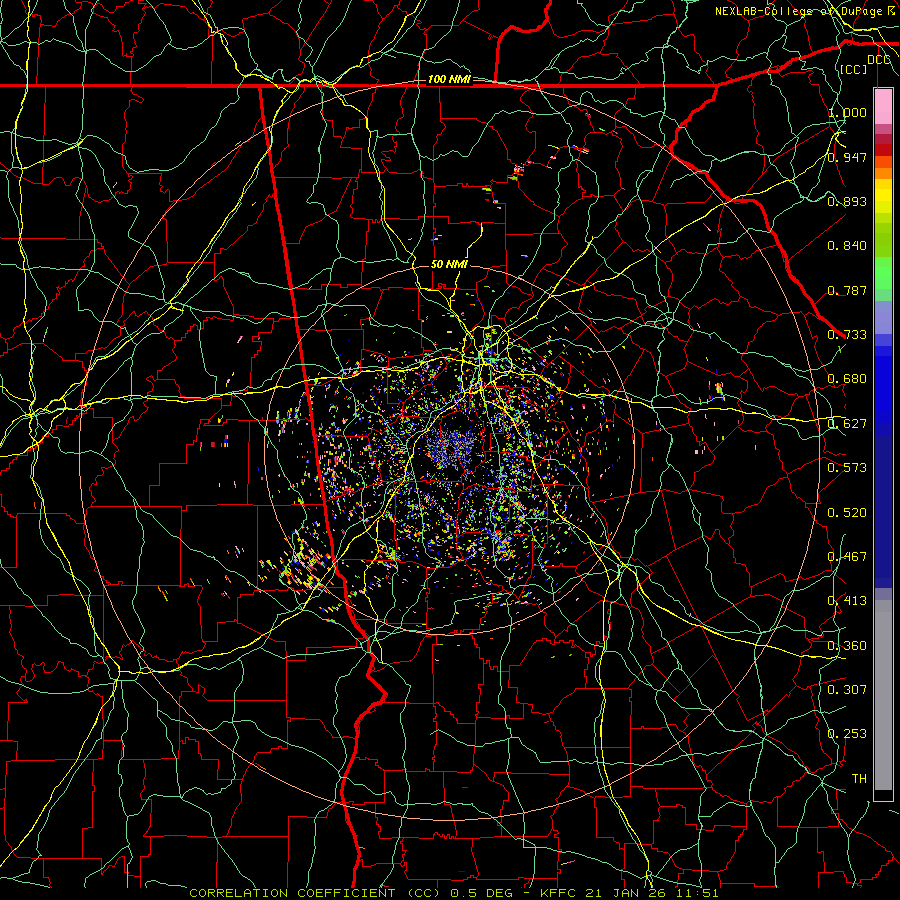Click the DCC label above the legend

879,60
